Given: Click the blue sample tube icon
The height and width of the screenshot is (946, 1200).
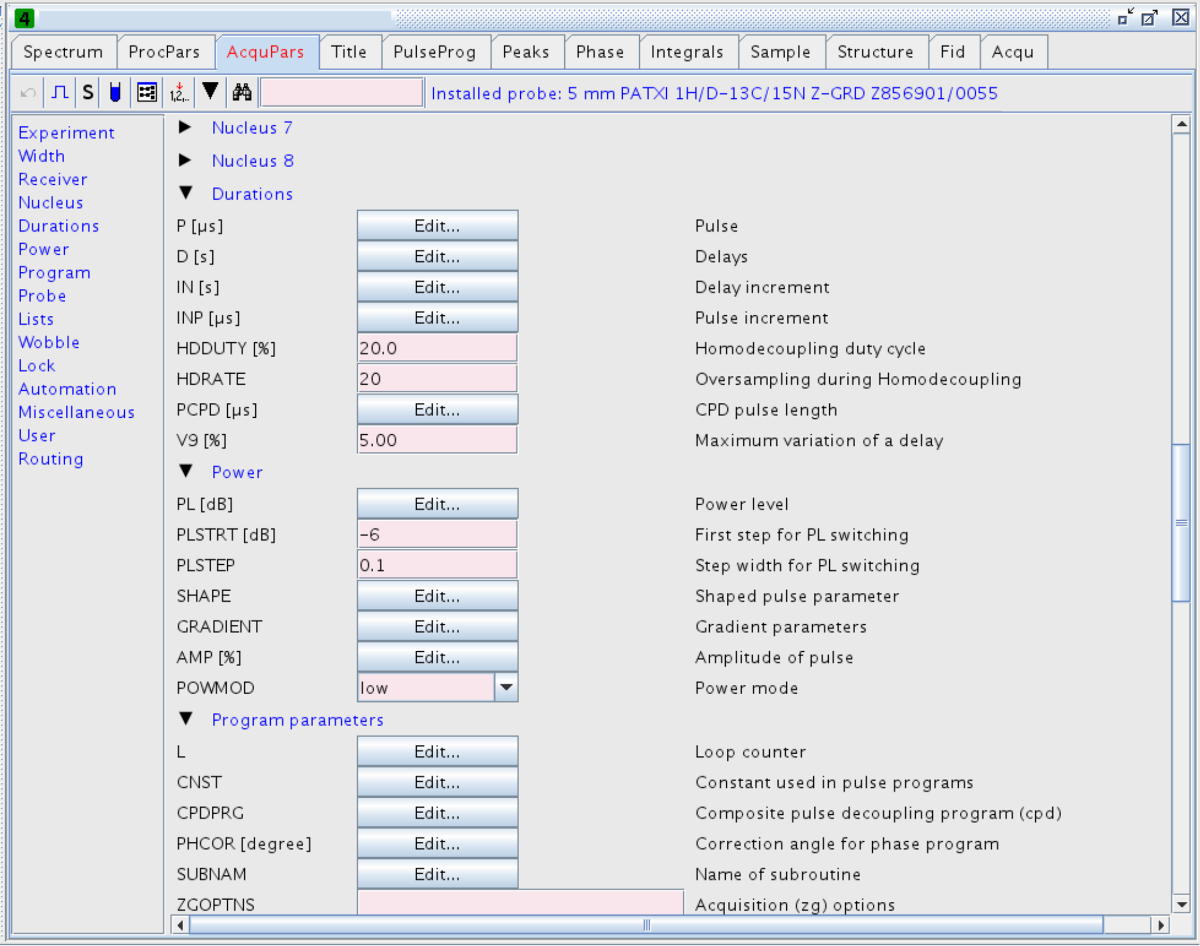Looking at the screenshot, I should (115, 93).
